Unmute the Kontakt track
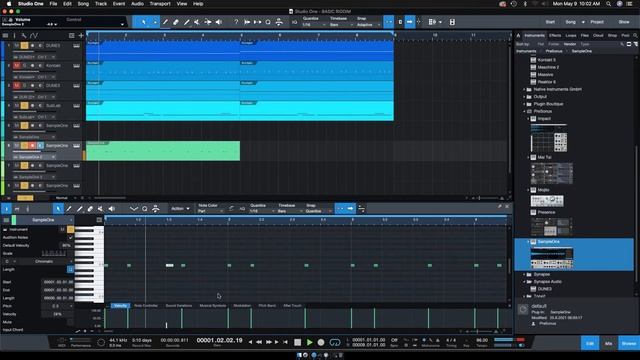Screen dimensions: 640x360 (x=16, y=66)
